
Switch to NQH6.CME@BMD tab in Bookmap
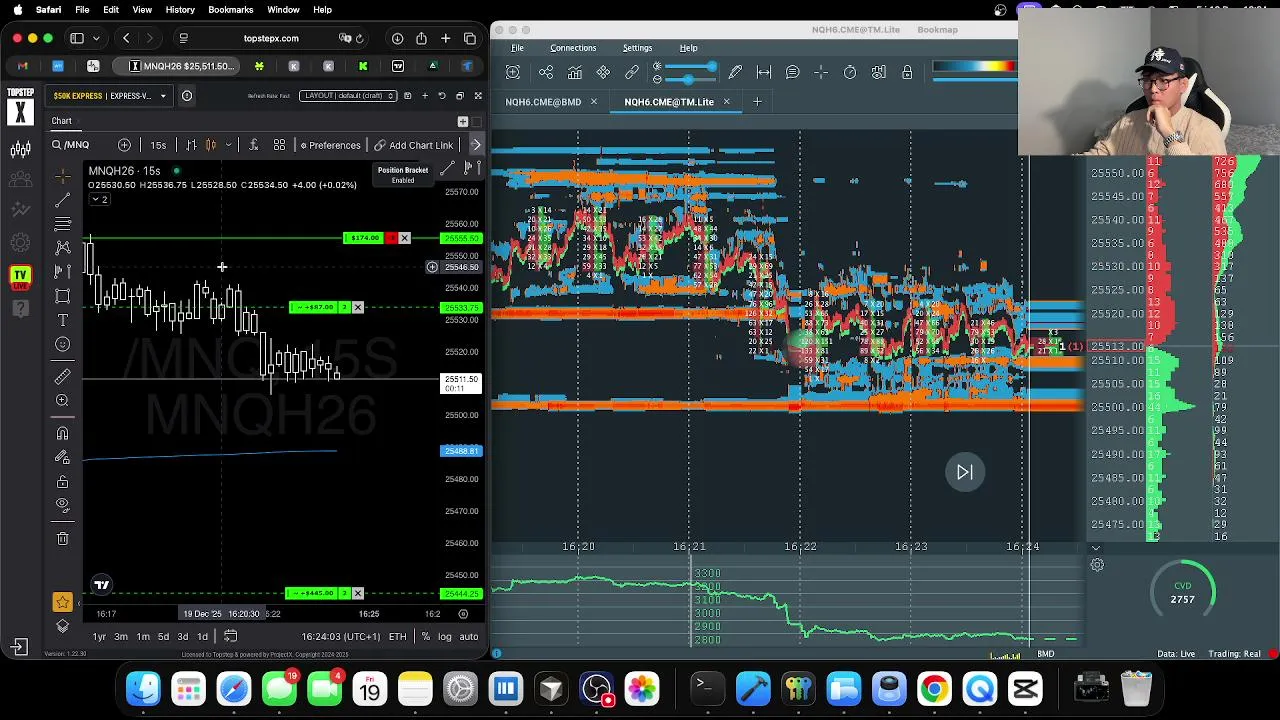pyautogui.click(x=543, y=102)
